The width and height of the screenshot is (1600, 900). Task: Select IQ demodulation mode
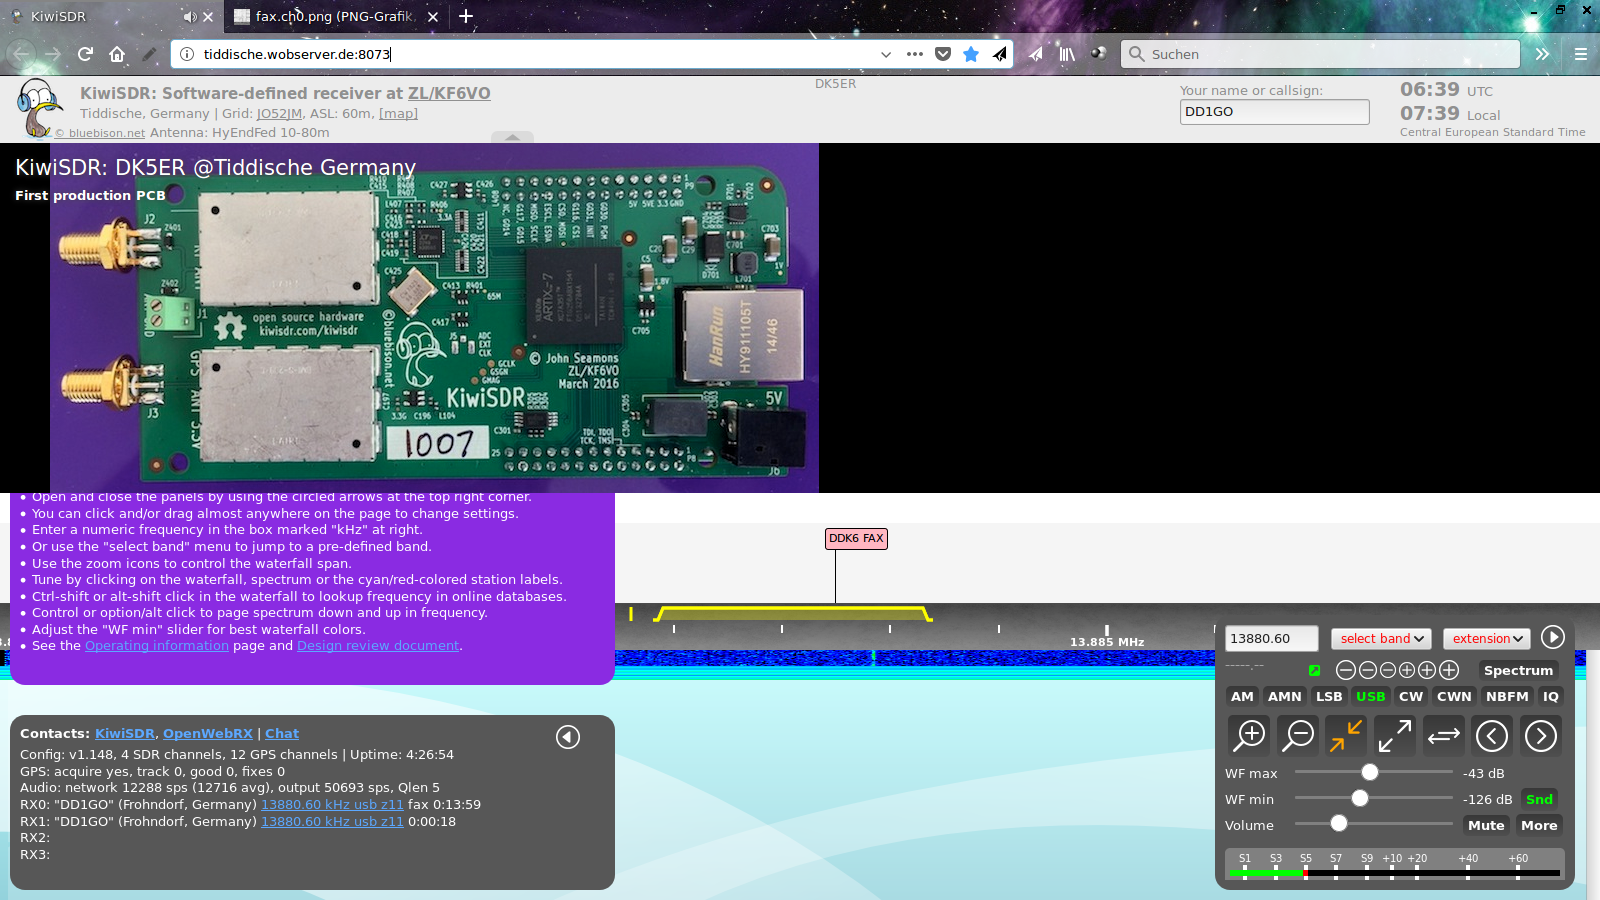(1550, 696)
